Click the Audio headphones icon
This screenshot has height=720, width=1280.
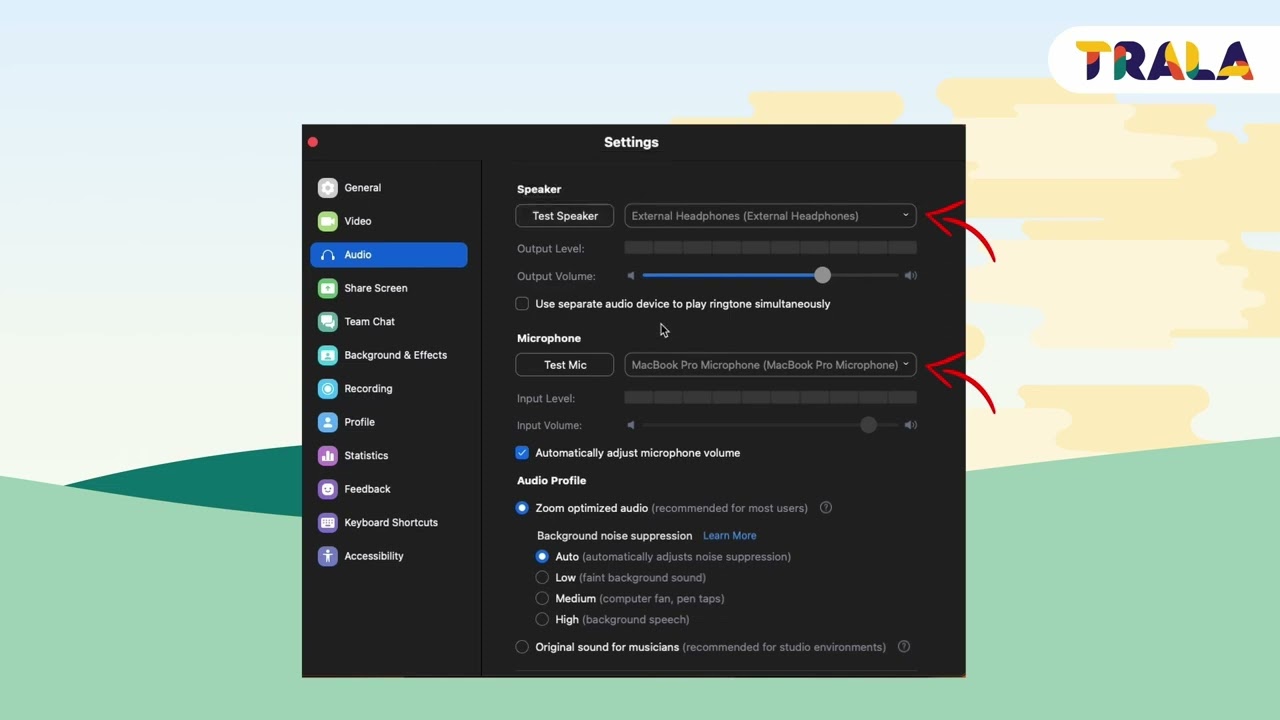327,255
